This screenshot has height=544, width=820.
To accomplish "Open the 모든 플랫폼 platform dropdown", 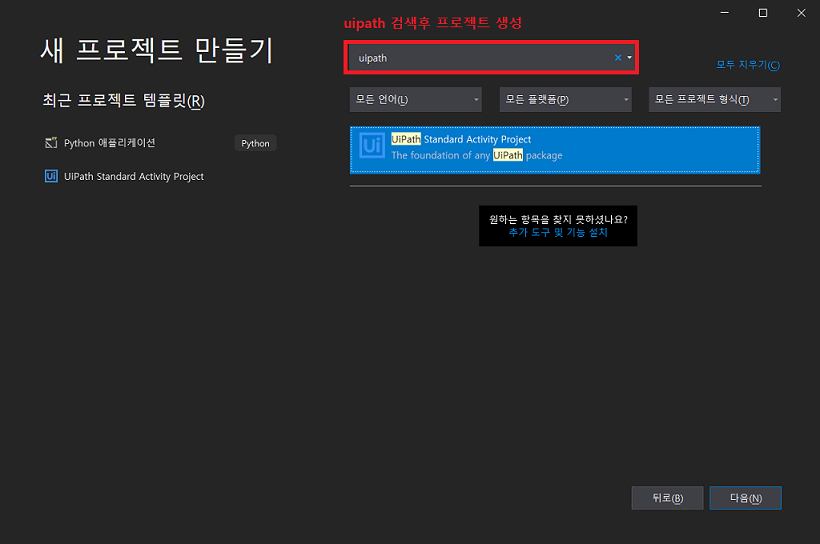I will (x=565, y=99).
